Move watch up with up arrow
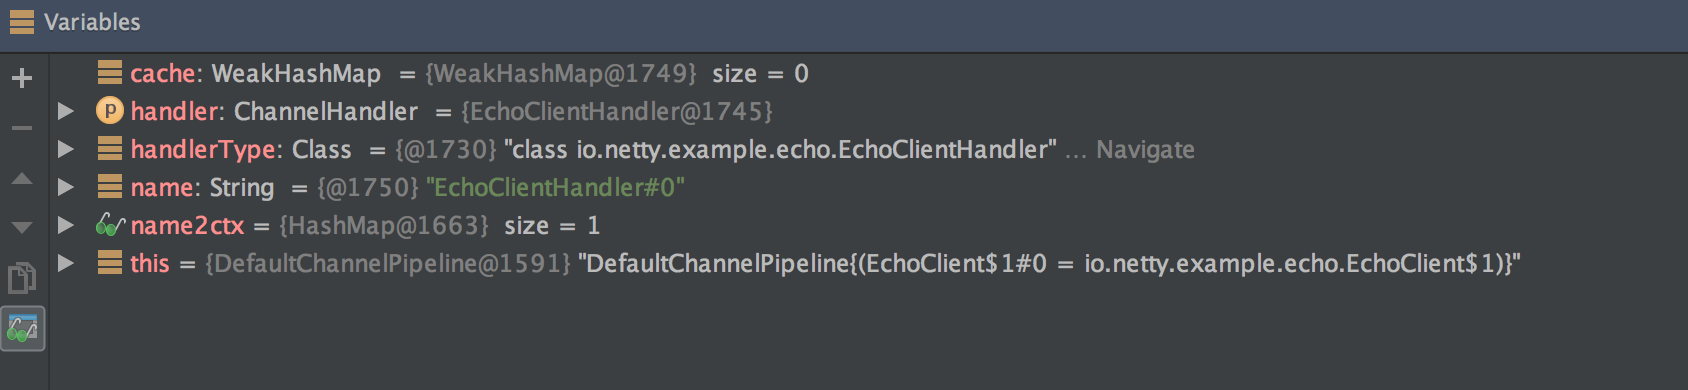This screenshot has height=390, width=1688. click(x=22, y=179)
